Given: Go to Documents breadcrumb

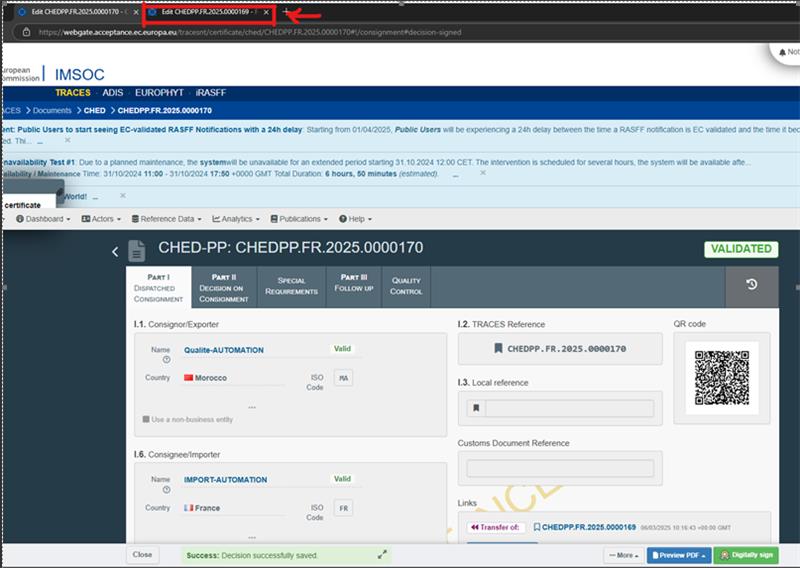Looking at the screenshot, I should [52, 110].
